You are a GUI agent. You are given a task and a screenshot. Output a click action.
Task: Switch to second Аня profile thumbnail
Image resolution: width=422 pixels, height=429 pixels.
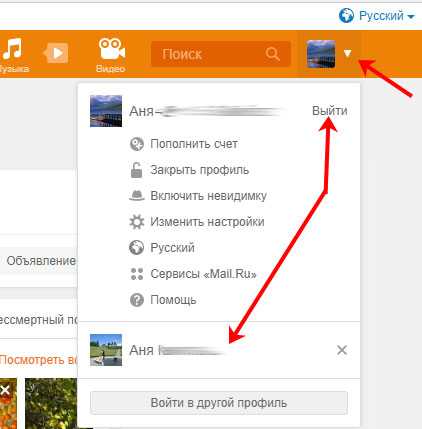[106, 350]
